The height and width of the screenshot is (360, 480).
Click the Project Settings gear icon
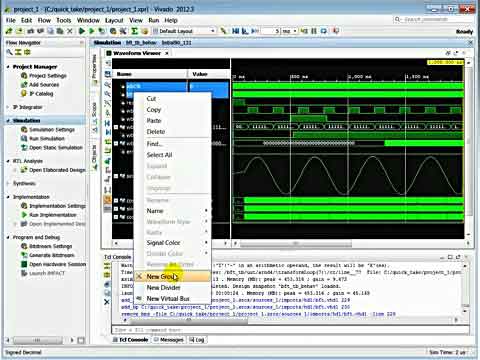pyautogui.click(x=24, y=76)
